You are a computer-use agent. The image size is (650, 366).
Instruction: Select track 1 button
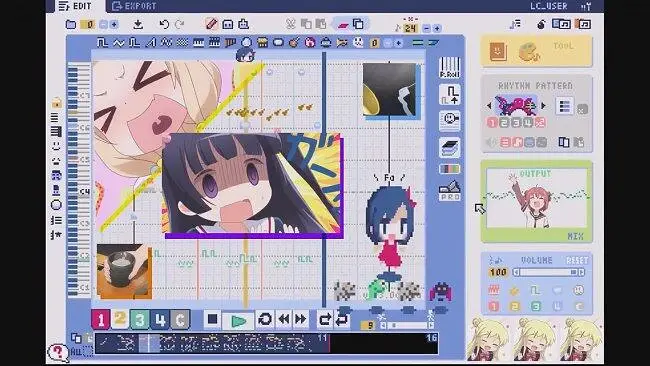pyautogui.click(x=100, y=319)
